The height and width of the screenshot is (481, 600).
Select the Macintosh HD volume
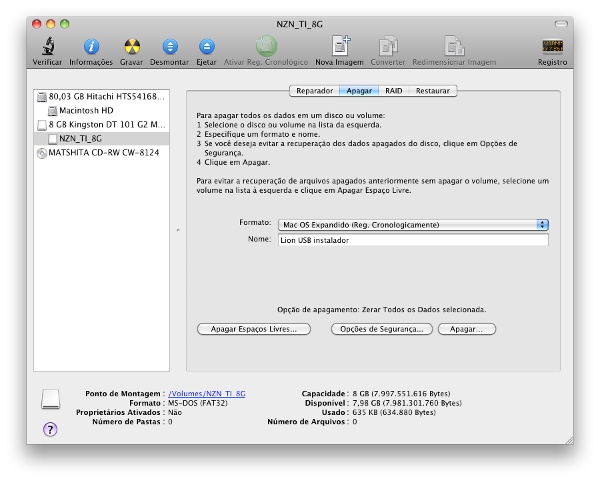tap(101, 111)
